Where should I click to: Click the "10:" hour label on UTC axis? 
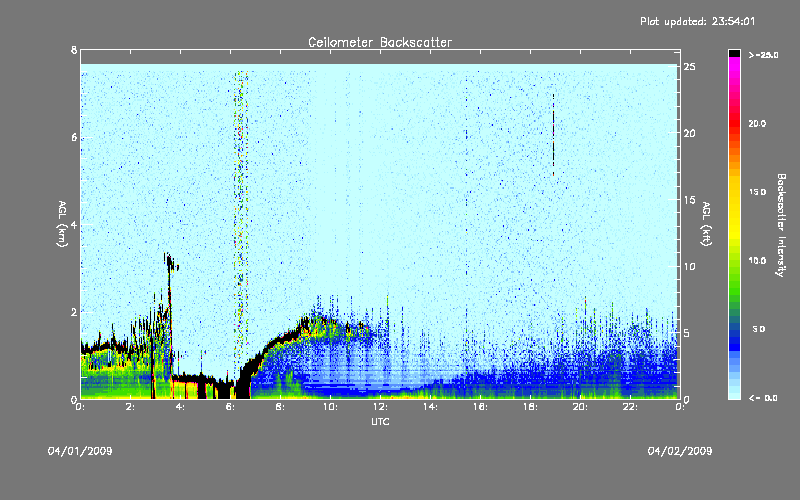[330, 407]
